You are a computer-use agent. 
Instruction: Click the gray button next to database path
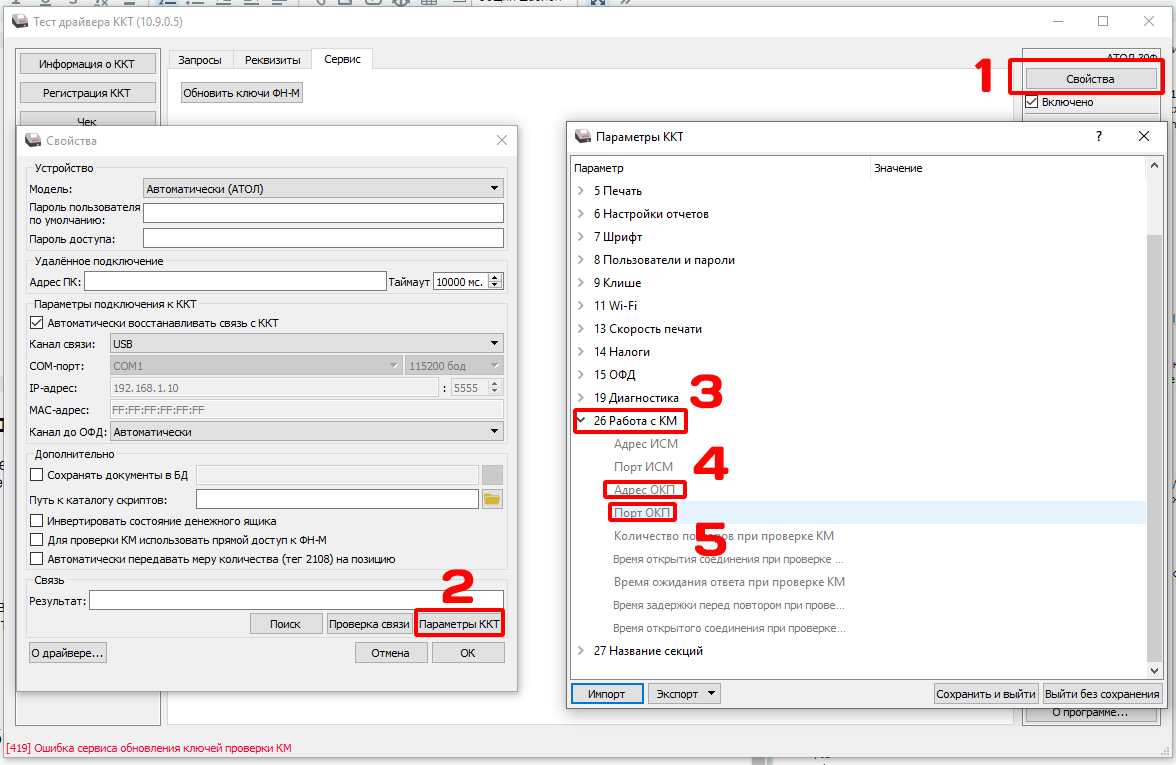pyautogui.click(x=492, y=475)
